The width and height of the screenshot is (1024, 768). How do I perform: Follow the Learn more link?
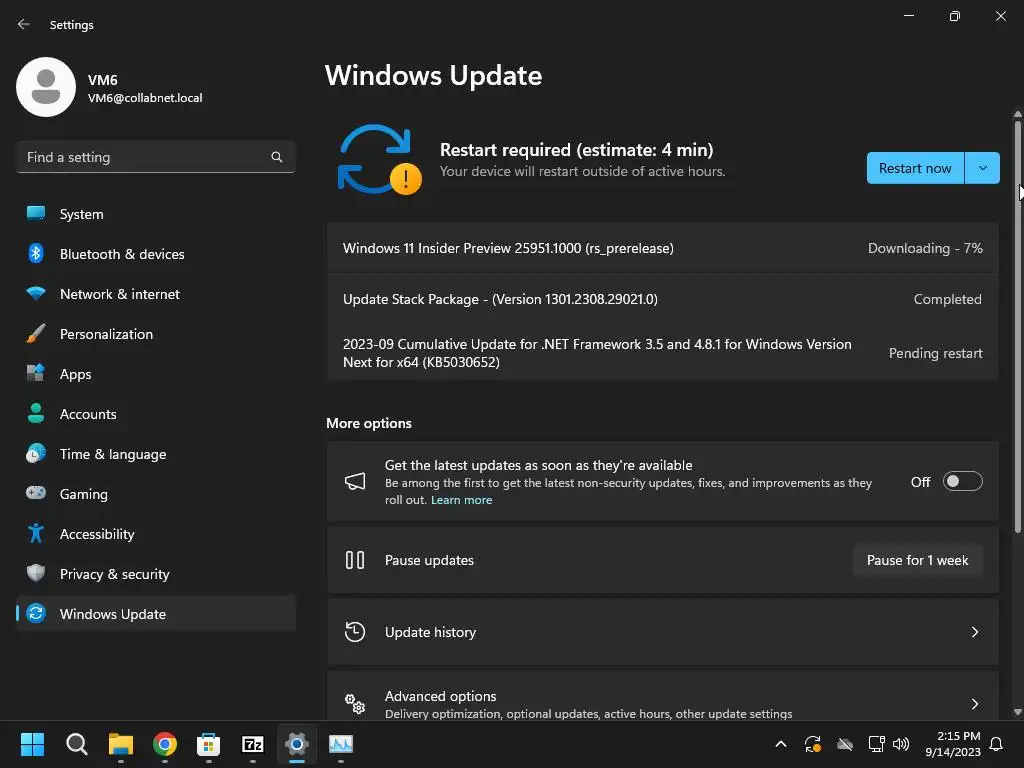pos(461,500)
